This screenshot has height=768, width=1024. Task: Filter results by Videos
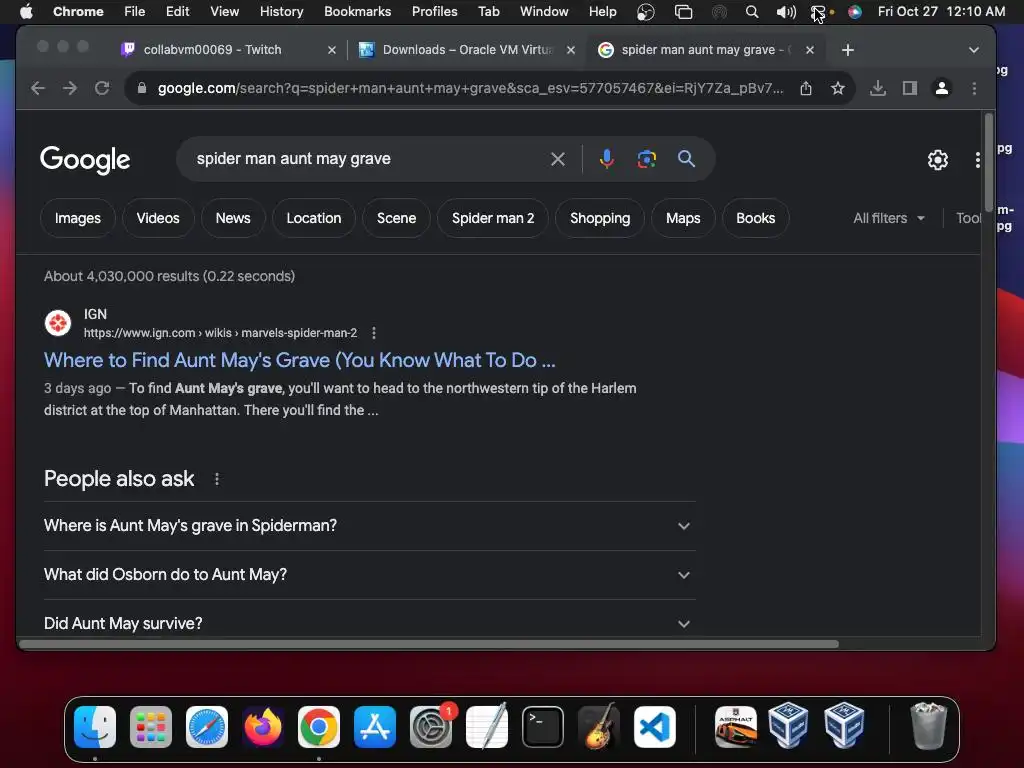[x=158, y=218]
